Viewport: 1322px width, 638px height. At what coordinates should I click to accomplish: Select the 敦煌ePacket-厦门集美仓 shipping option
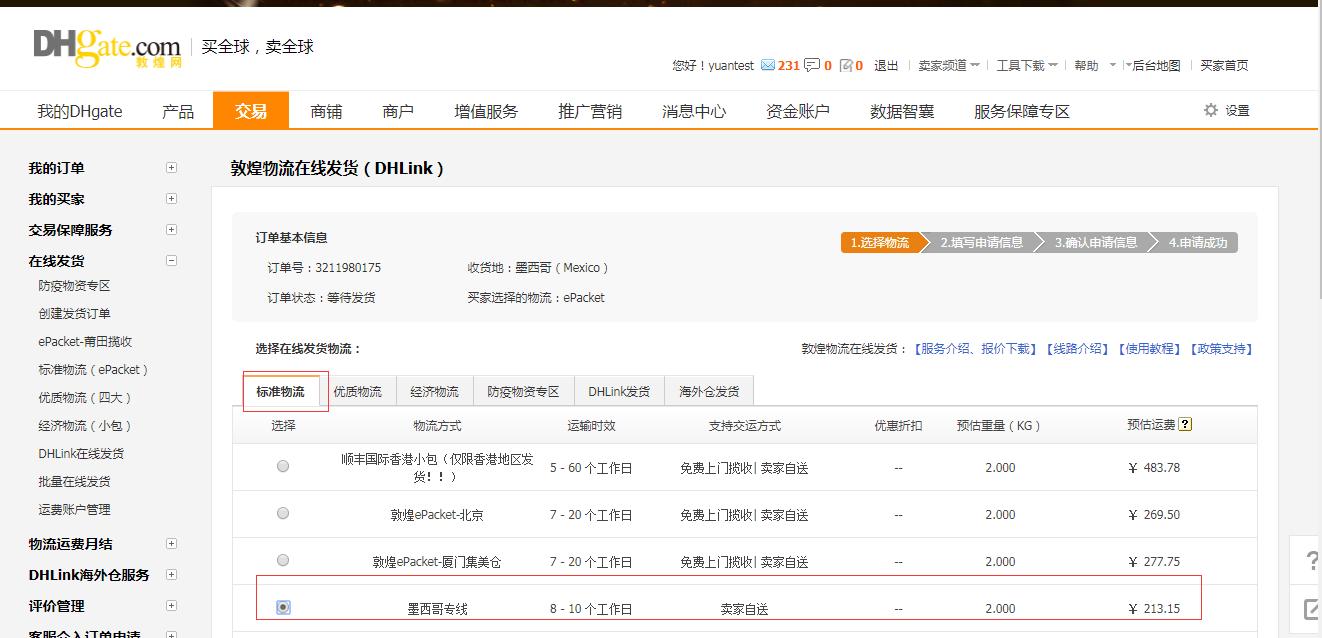click(282, 562)
